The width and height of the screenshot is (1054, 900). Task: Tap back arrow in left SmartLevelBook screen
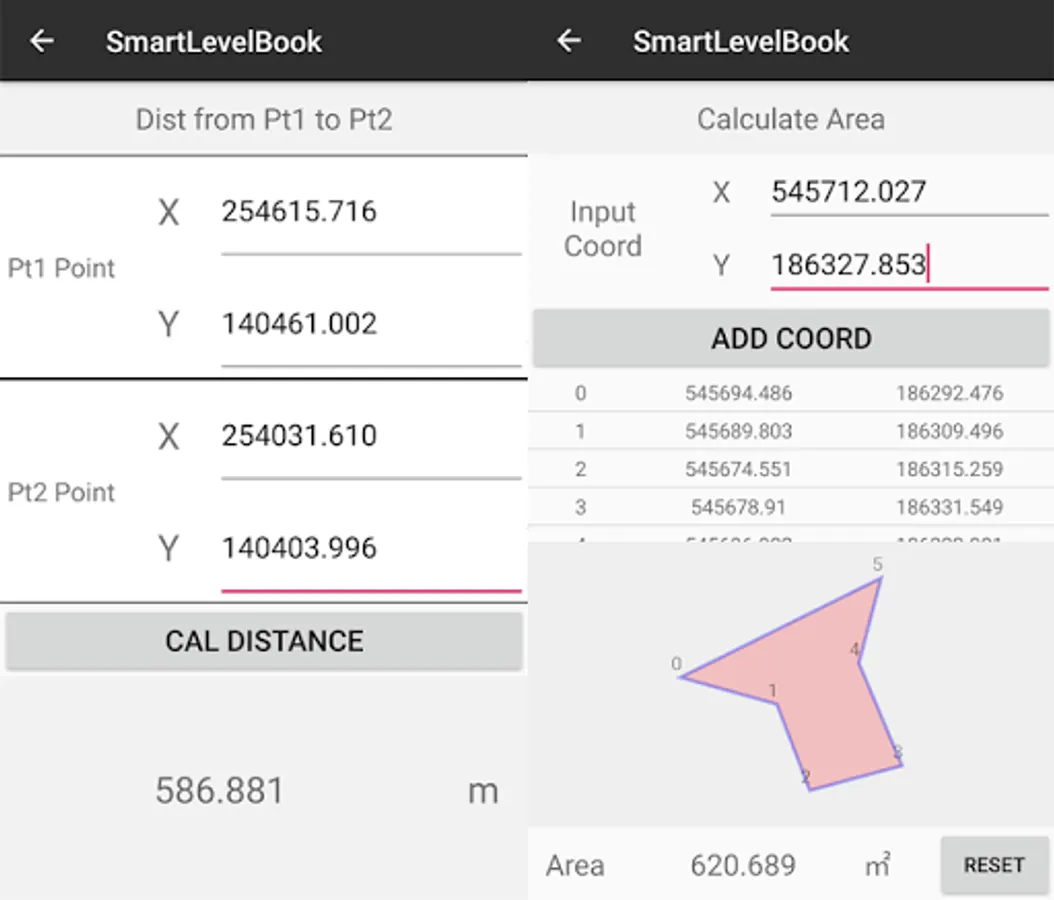click(42, 41)
